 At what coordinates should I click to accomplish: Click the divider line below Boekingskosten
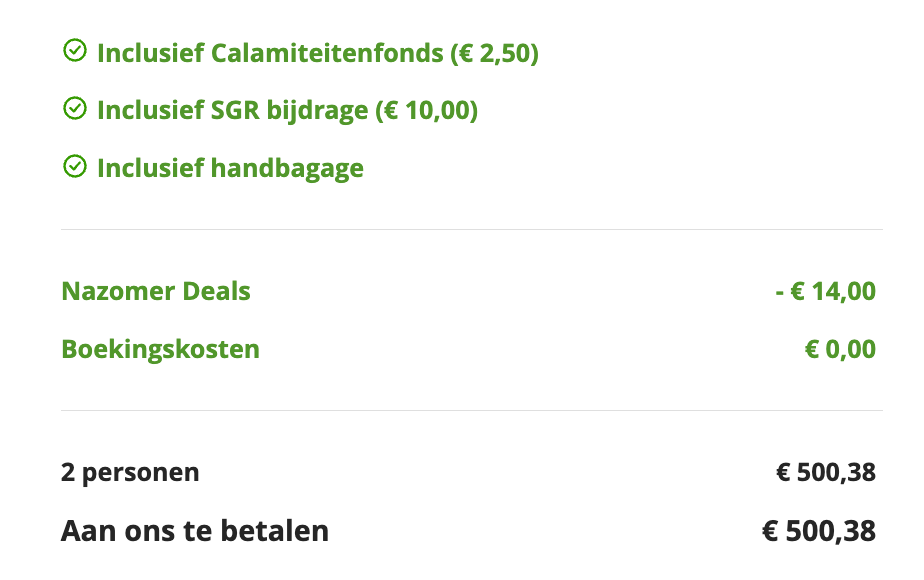pos(471,410)
